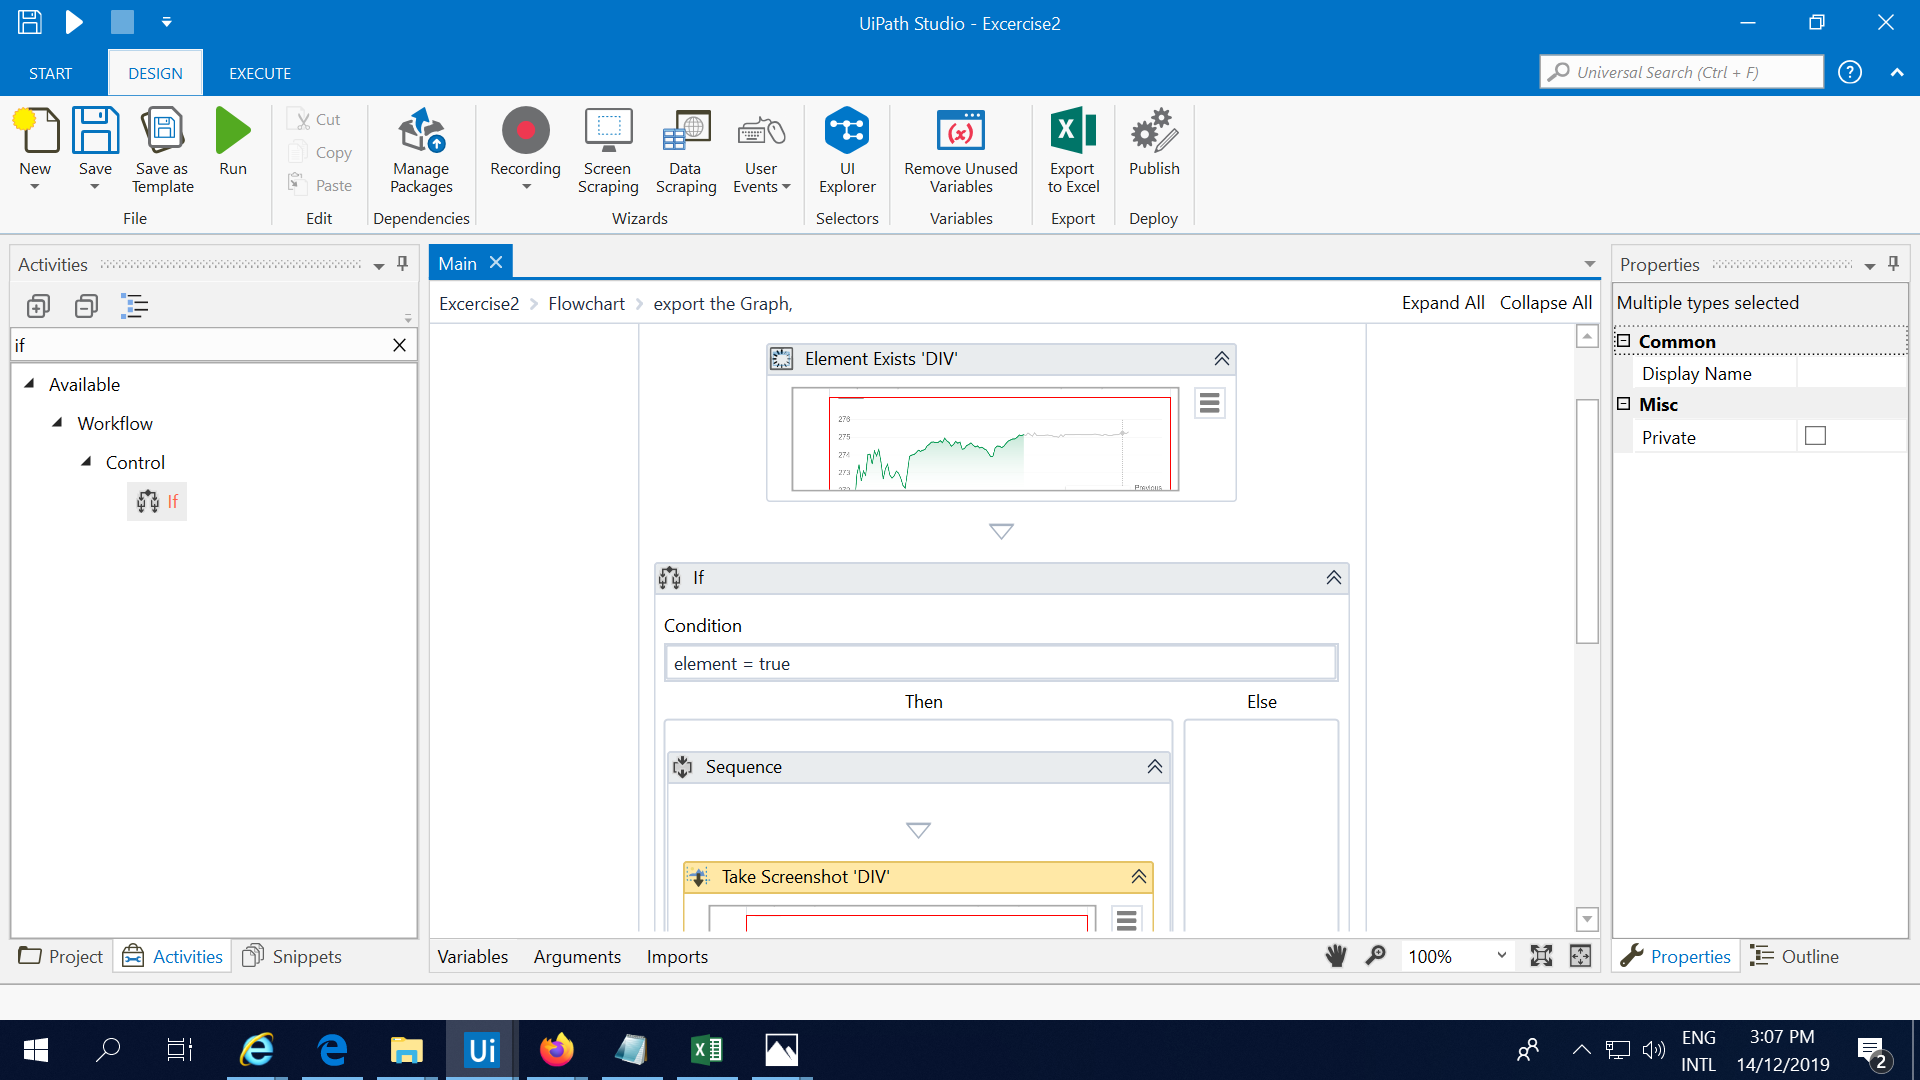Select the condition field showing element = true
This screenshot has width=1920, height=1080.
coord(1000,662)
